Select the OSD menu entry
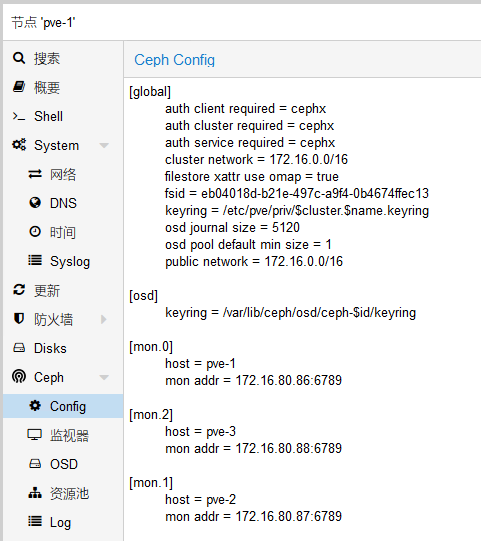481x541 pixels. pos(63,464)
